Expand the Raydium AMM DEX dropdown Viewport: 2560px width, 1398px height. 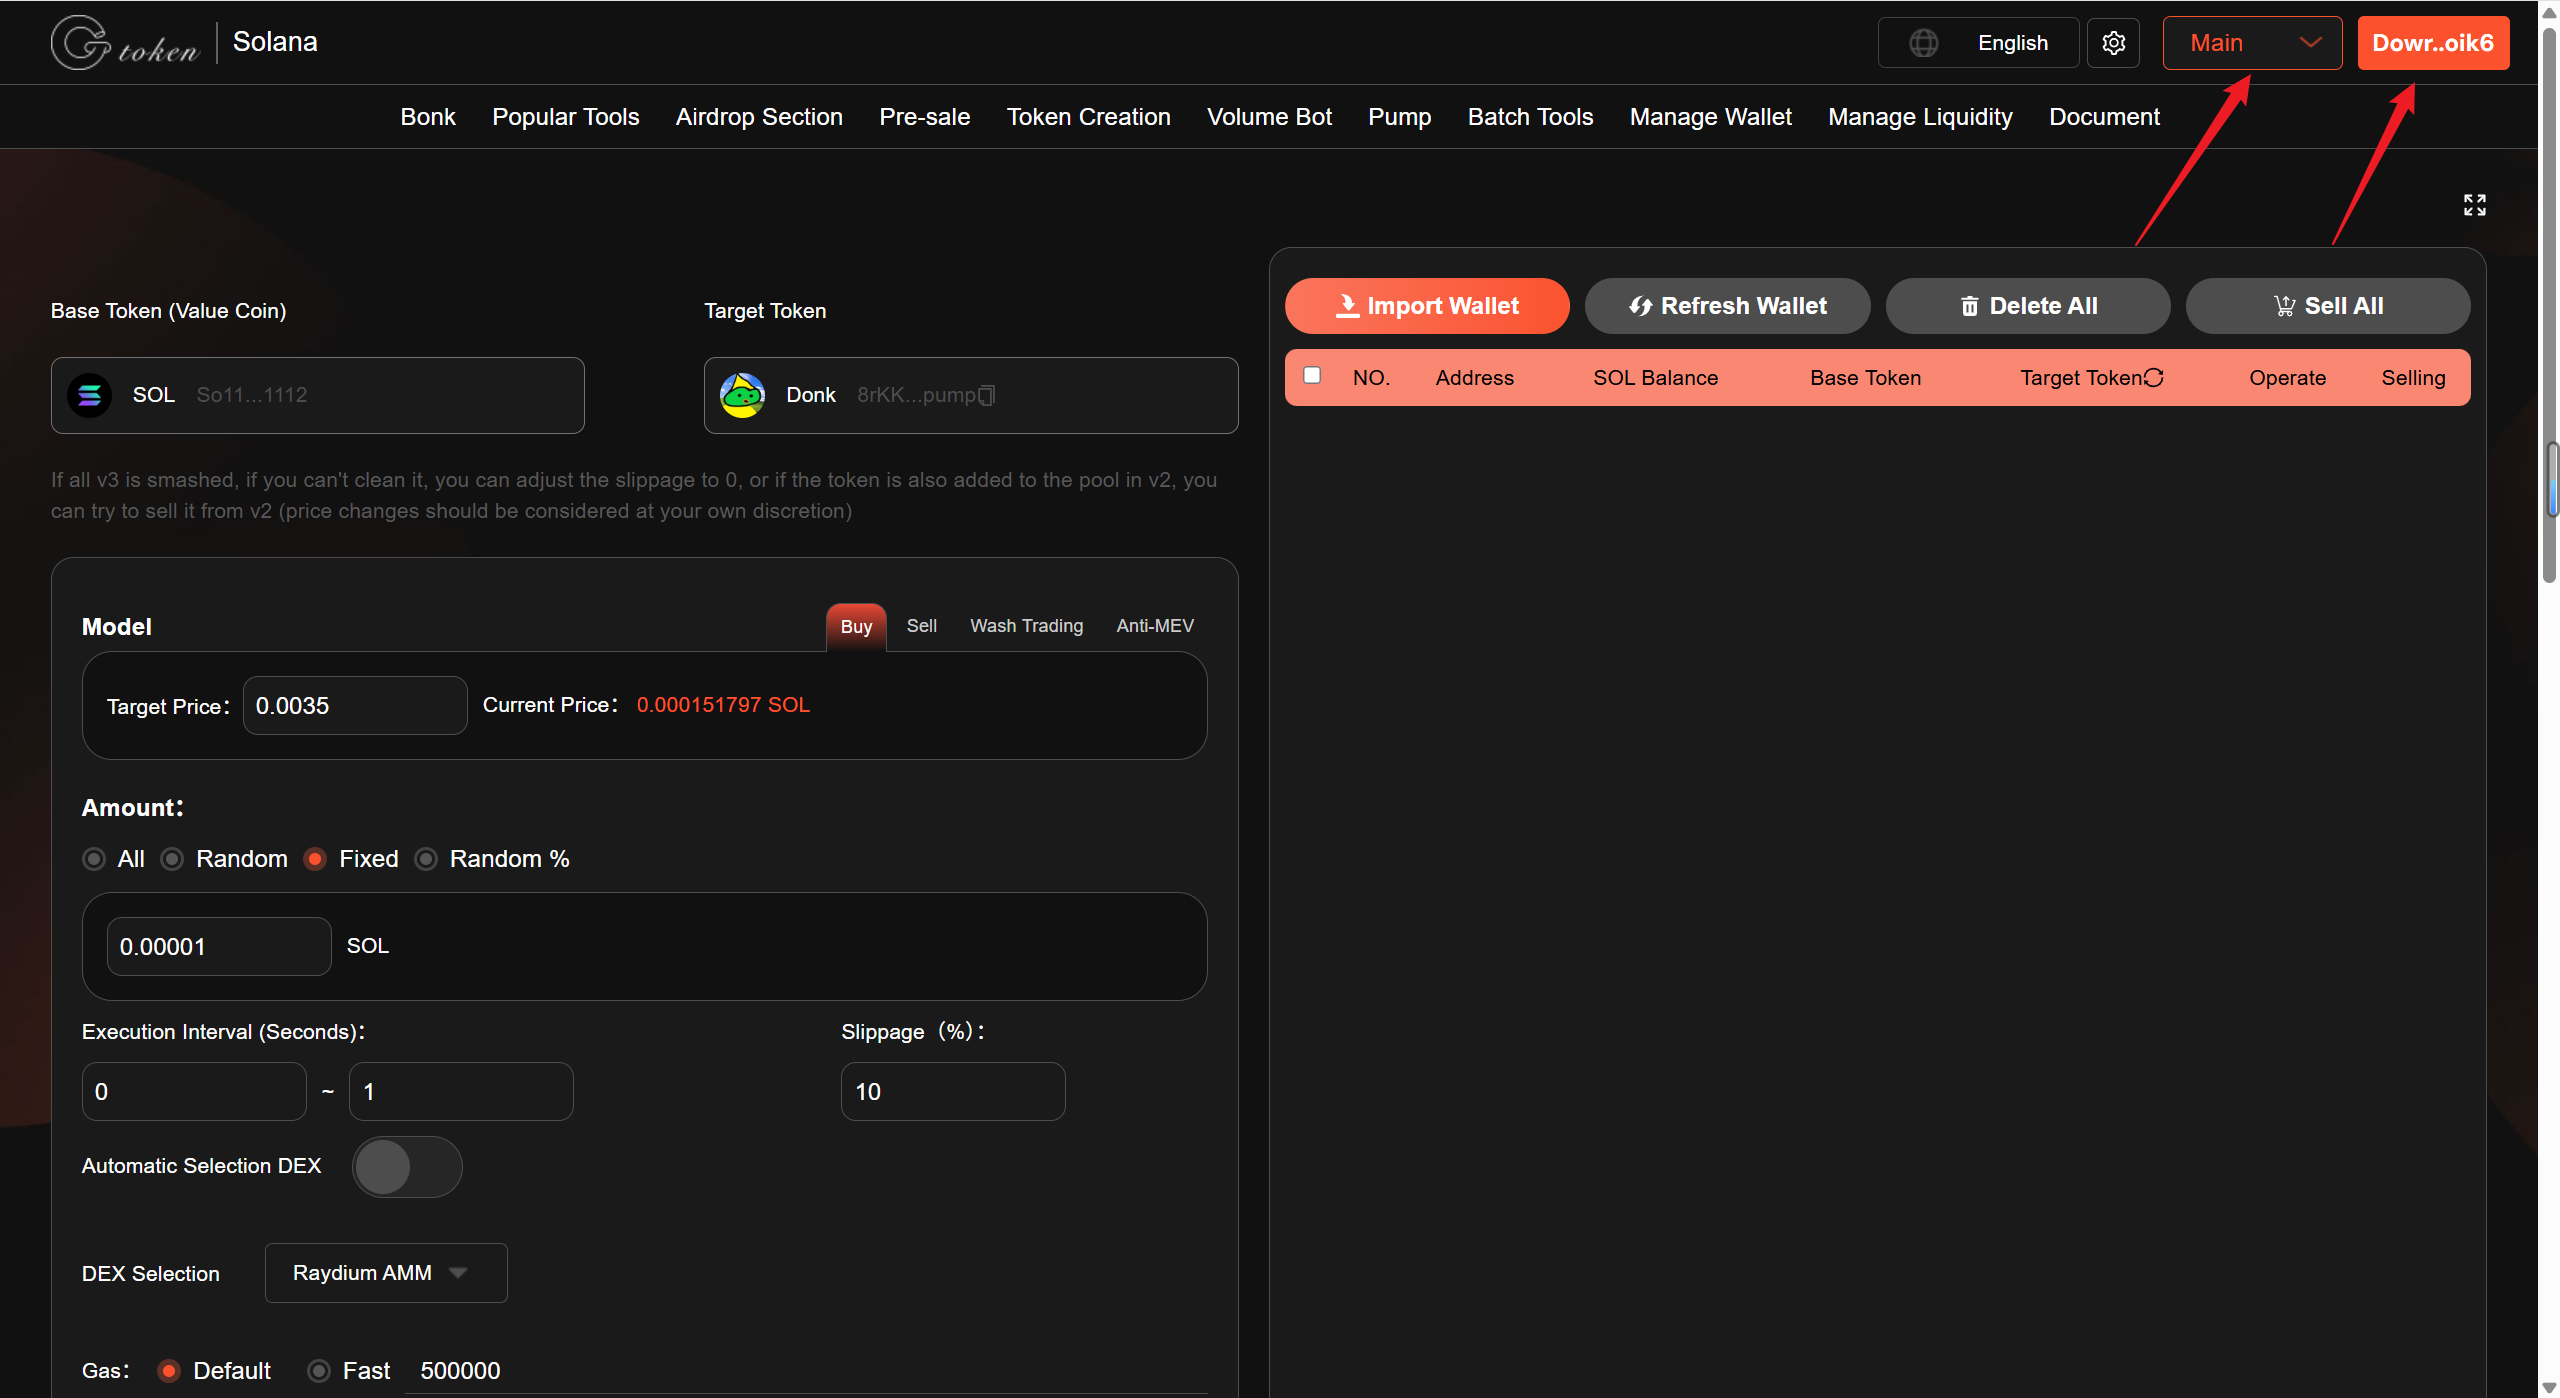click(x=386, y=1273)
